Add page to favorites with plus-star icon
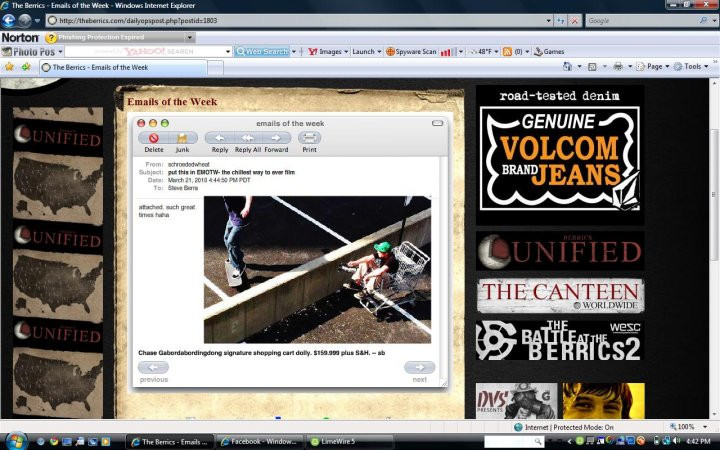720x450 pixels. tap(26, 67)
